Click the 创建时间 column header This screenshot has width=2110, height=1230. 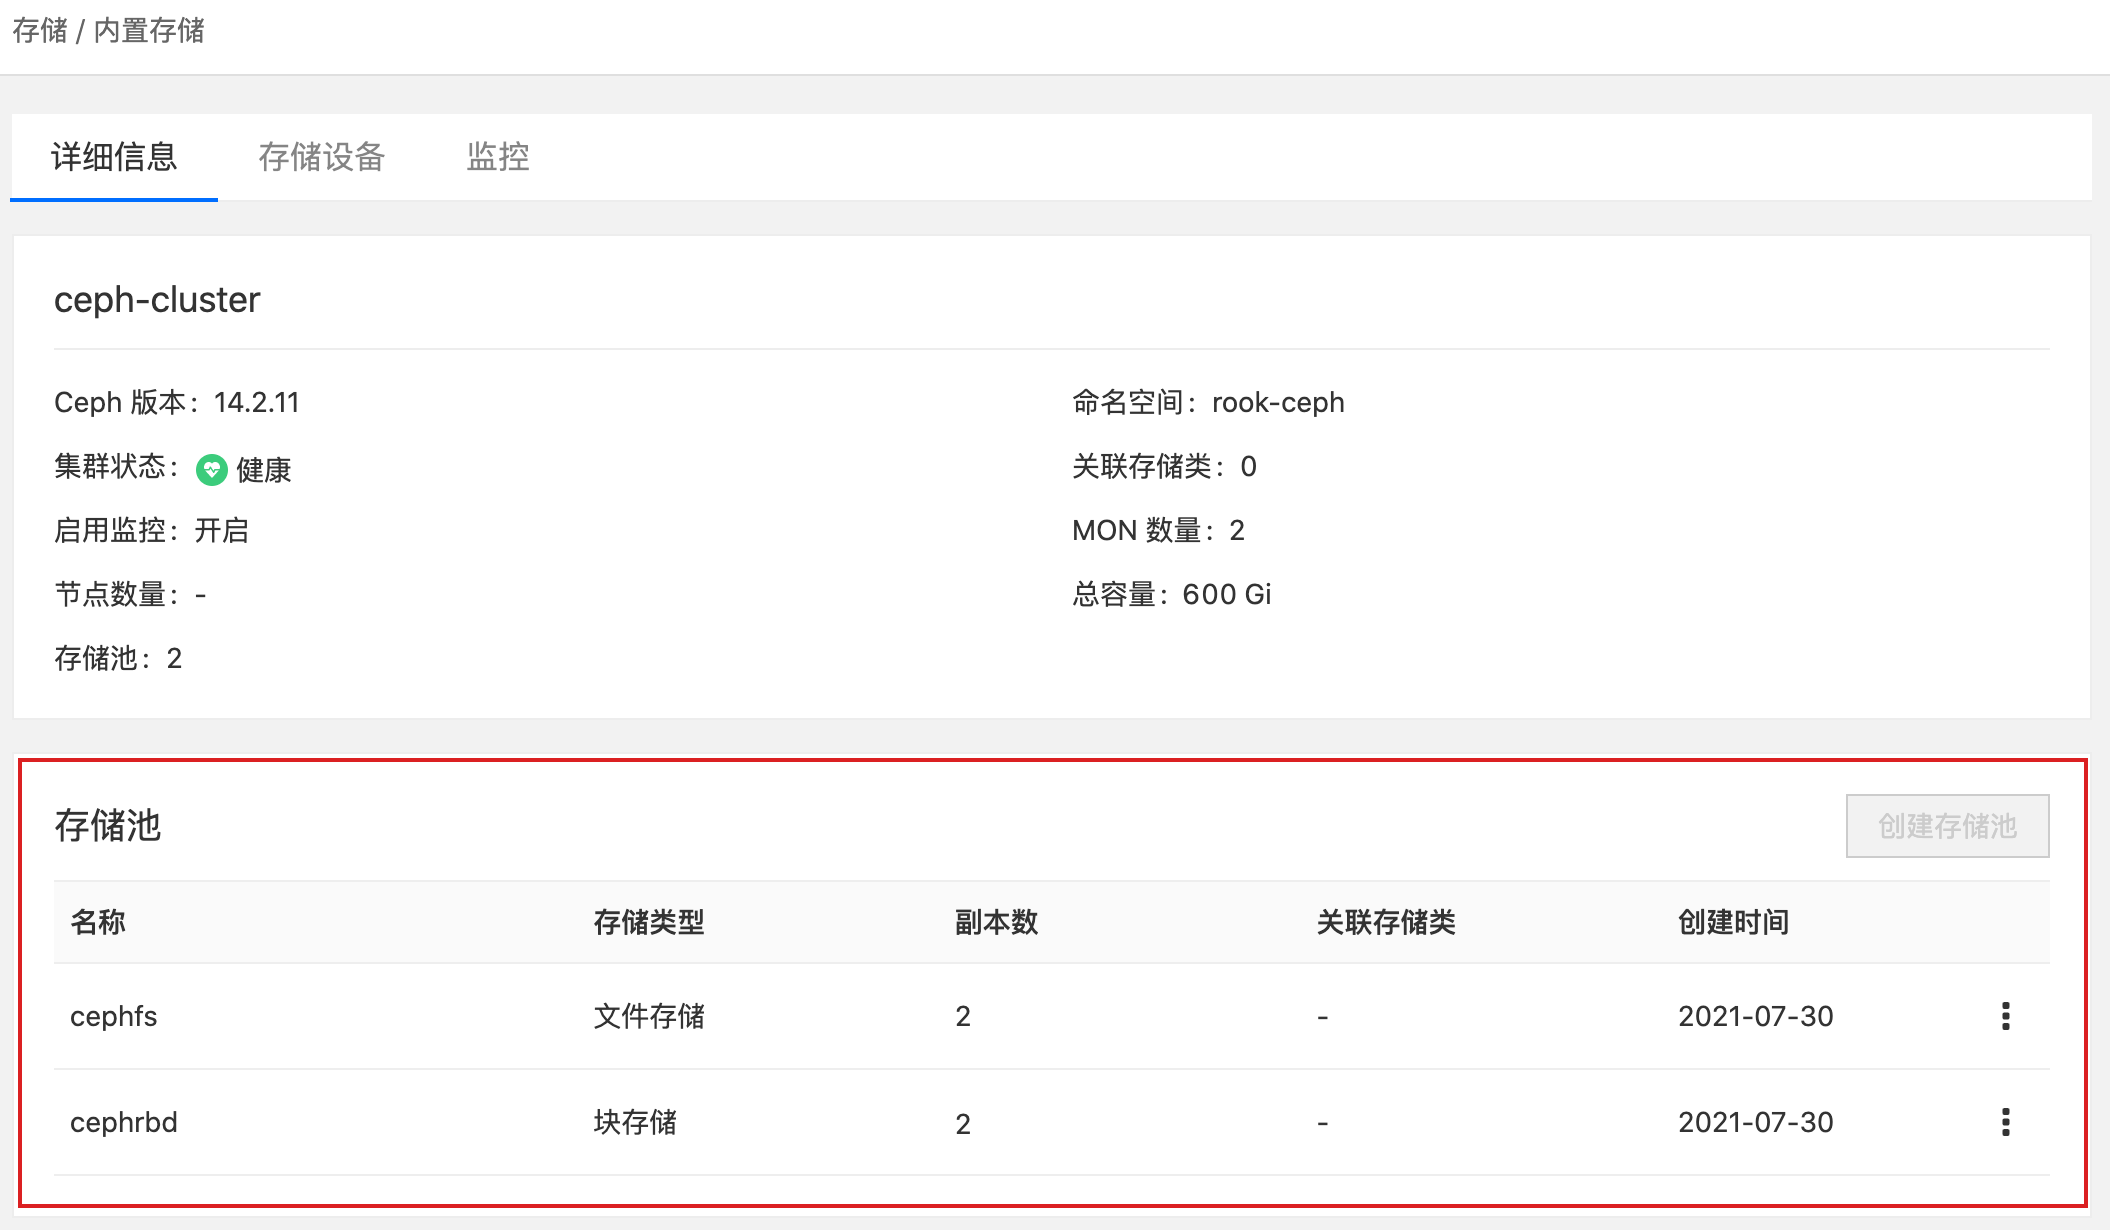point(1733,922)
